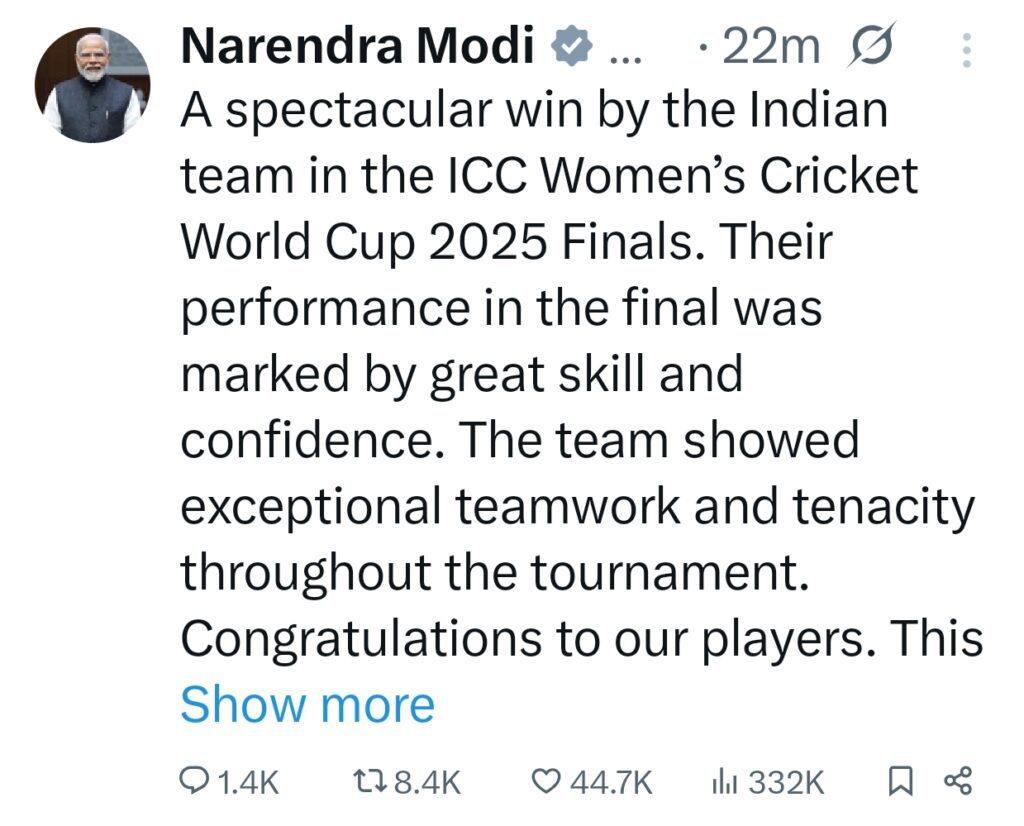Image resolution: width=1024 pixels, height=826 pixels.
Task: Repost this tweet using the retweet icon
Action: click(x=370, y=782)
